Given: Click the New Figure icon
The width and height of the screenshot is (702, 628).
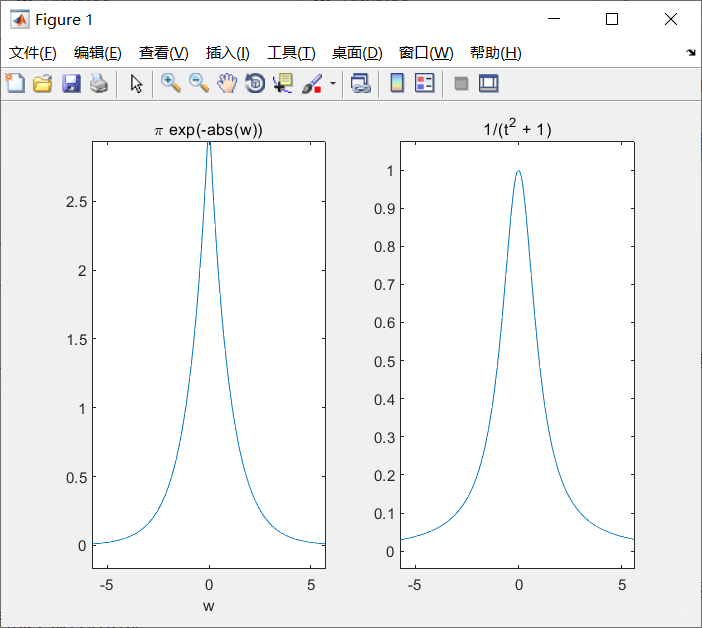Looking at the screenshot, I should [15, 83].
